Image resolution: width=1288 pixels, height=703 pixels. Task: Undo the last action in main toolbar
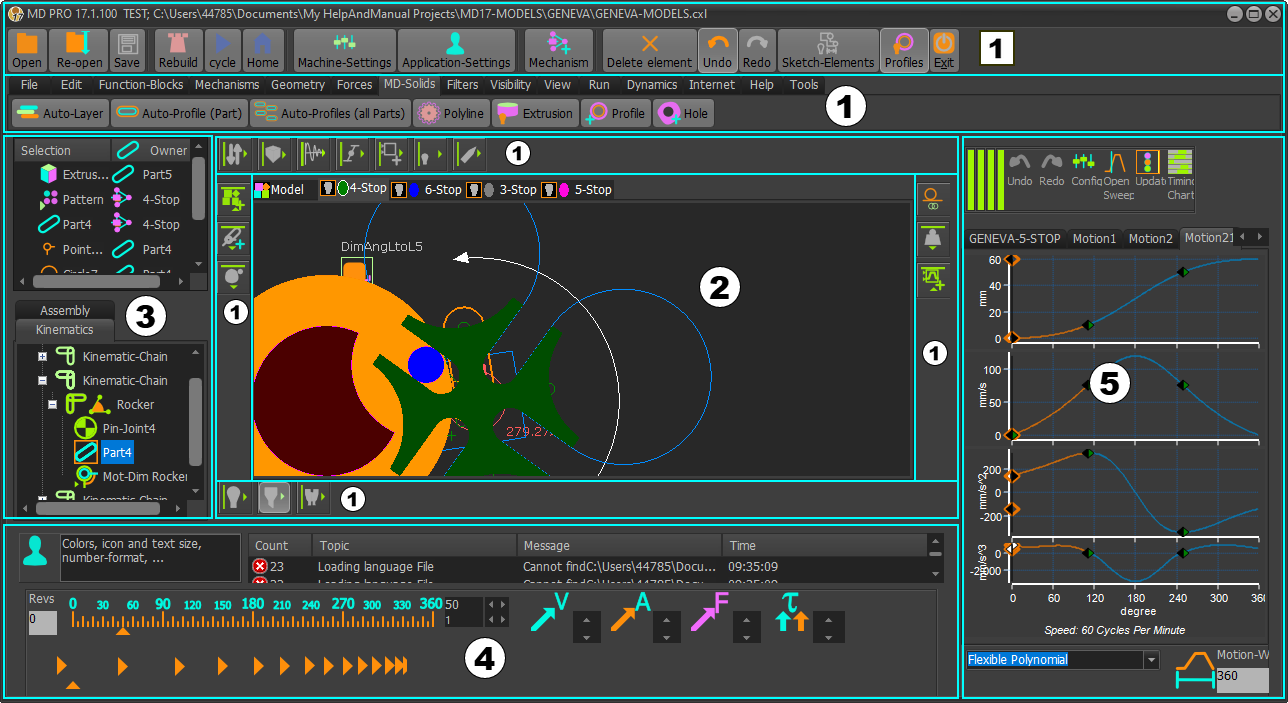[x=717, y=50]
